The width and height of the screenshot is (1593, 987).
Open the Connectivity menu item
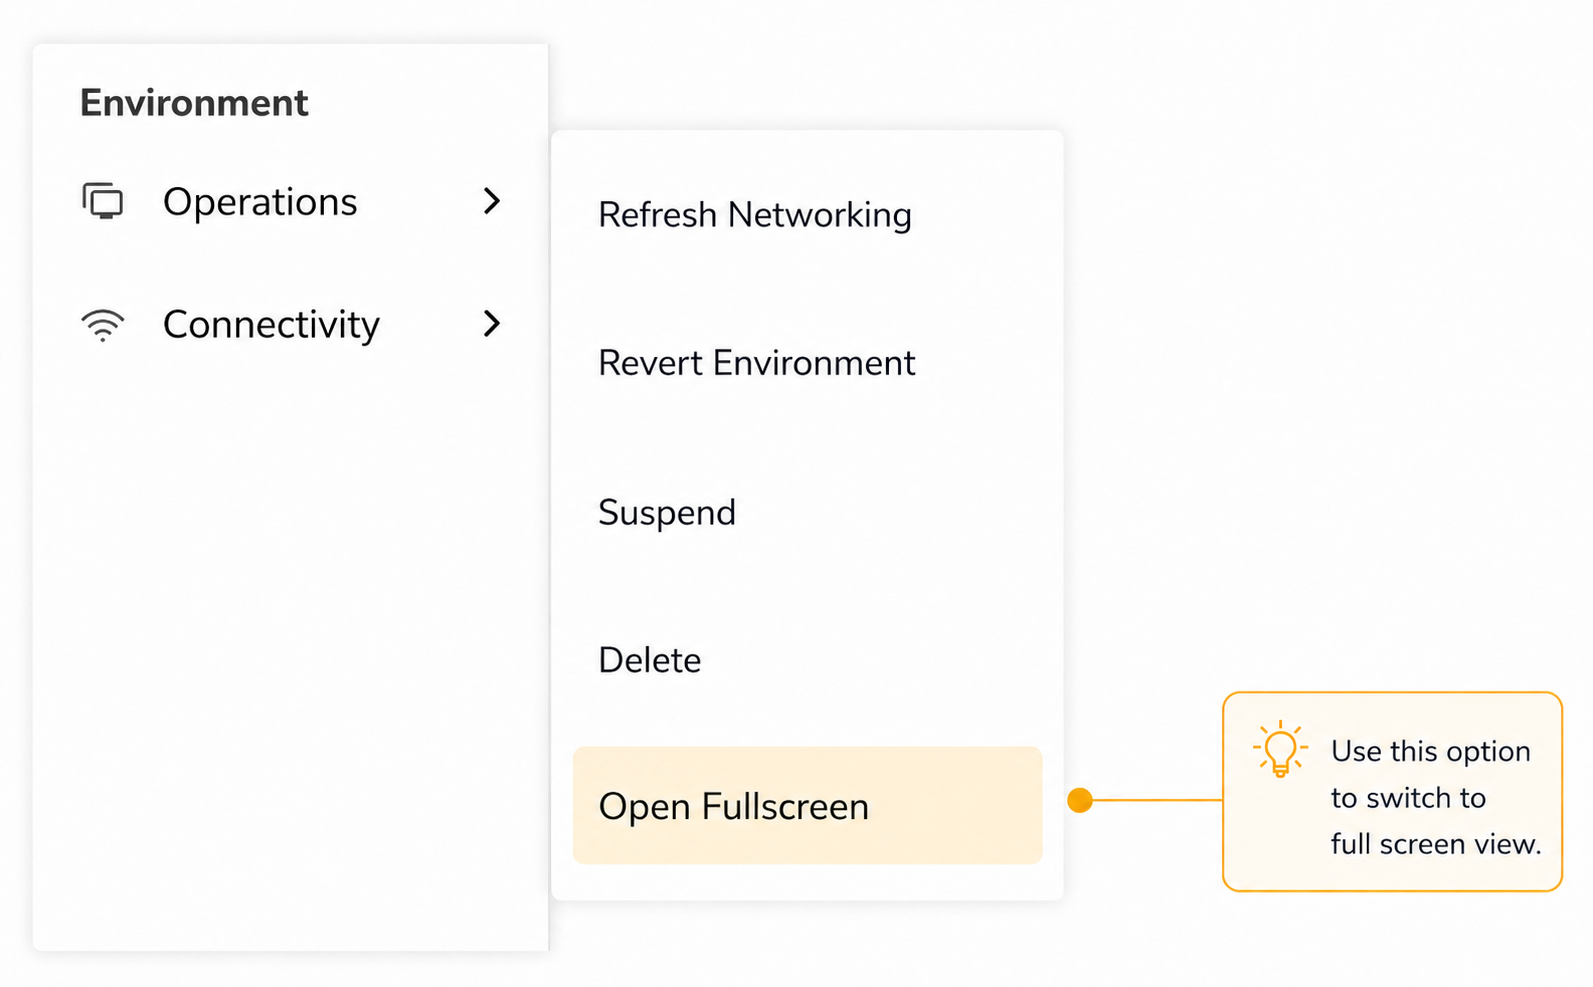pyautogui.click(x=291, y=324)
